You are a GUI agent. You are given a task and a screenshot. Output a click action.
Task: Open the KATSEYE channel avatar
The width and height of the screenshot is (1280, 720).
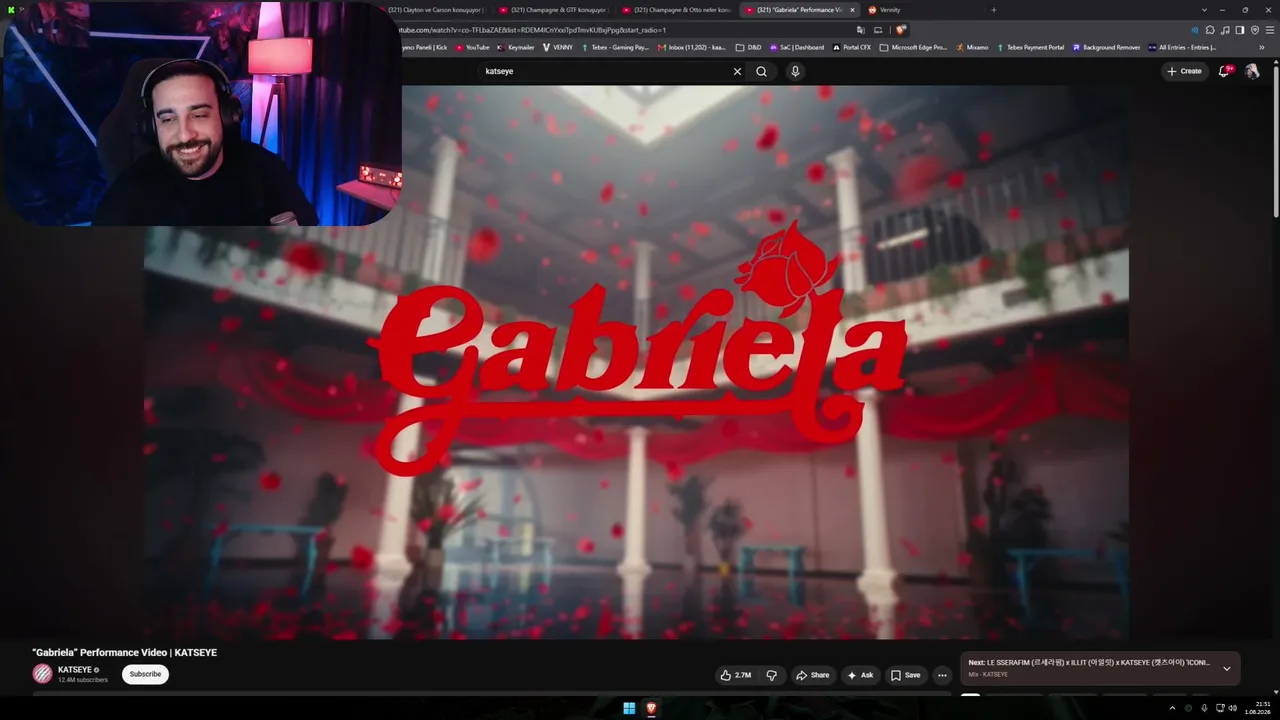pyautogui.click(x=42, y=674)
